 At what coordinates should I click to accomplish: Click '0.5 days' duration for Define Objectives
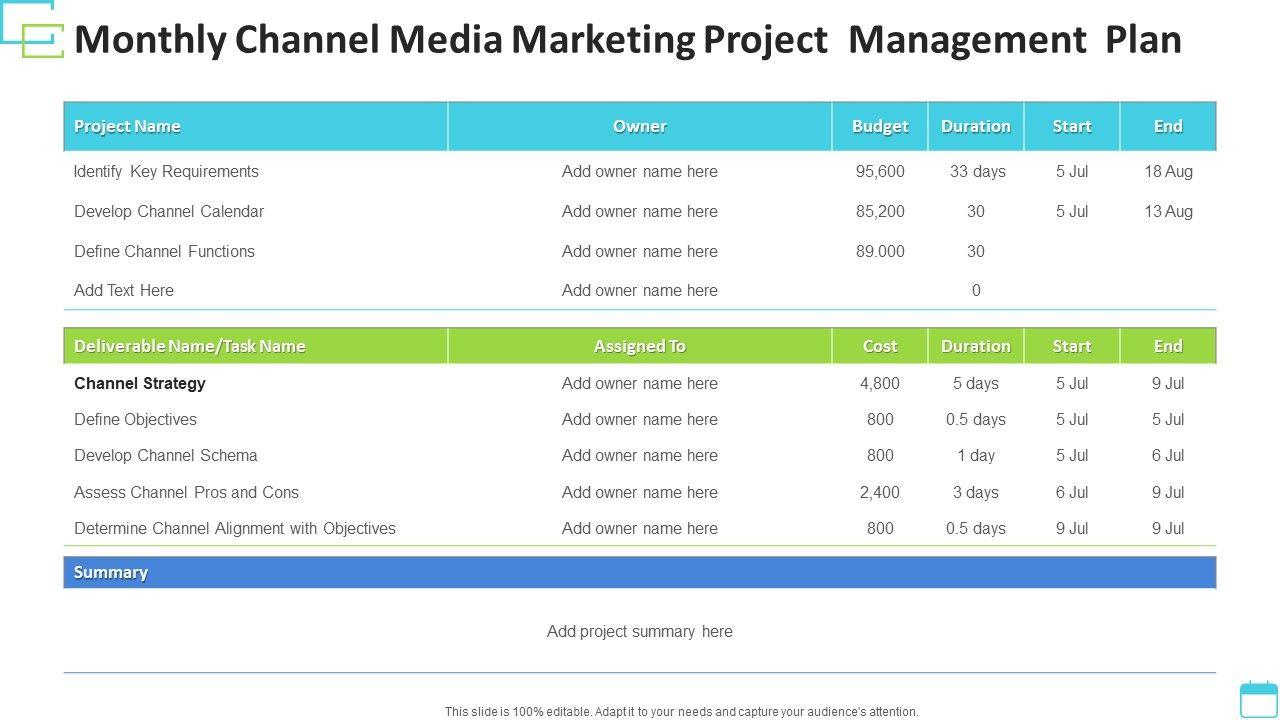976,419
